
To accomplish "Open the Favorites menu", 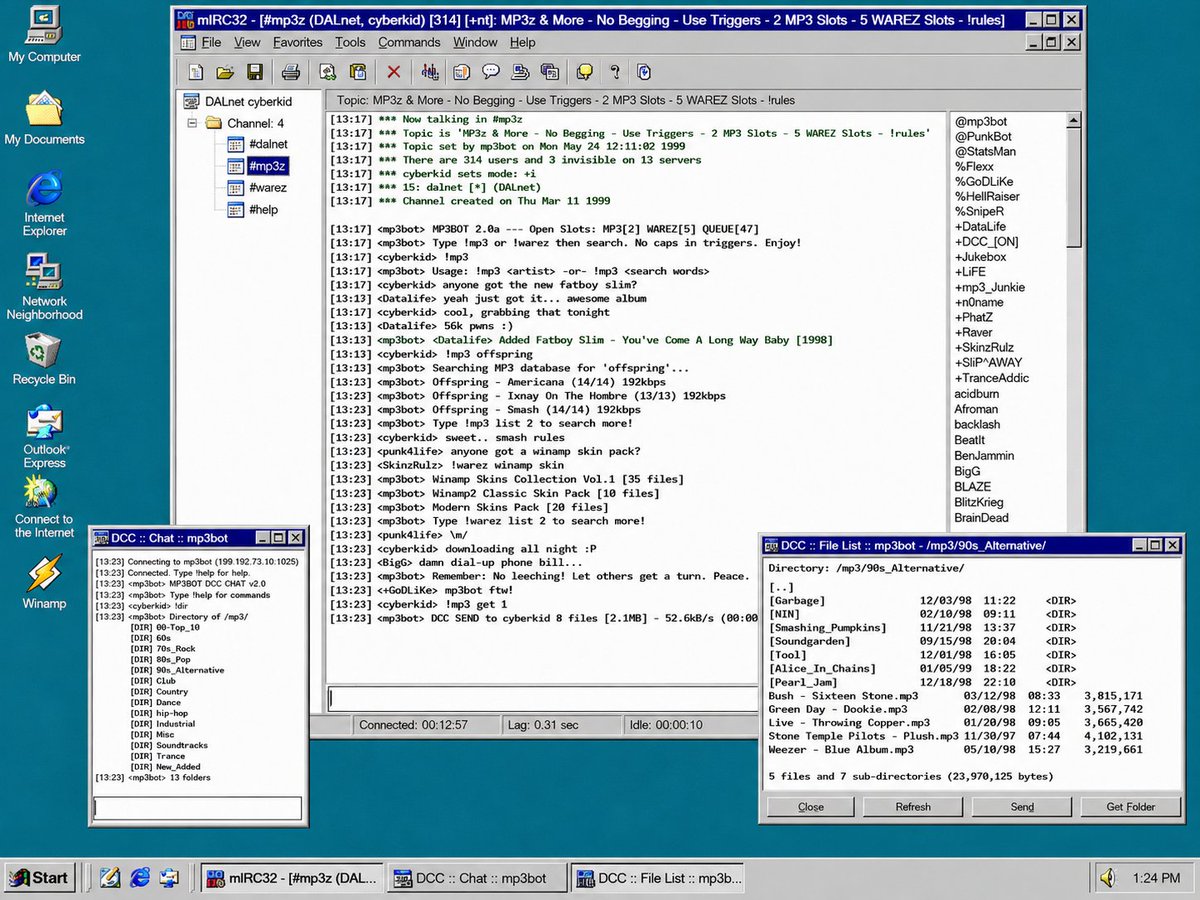I will pos(298,42).
